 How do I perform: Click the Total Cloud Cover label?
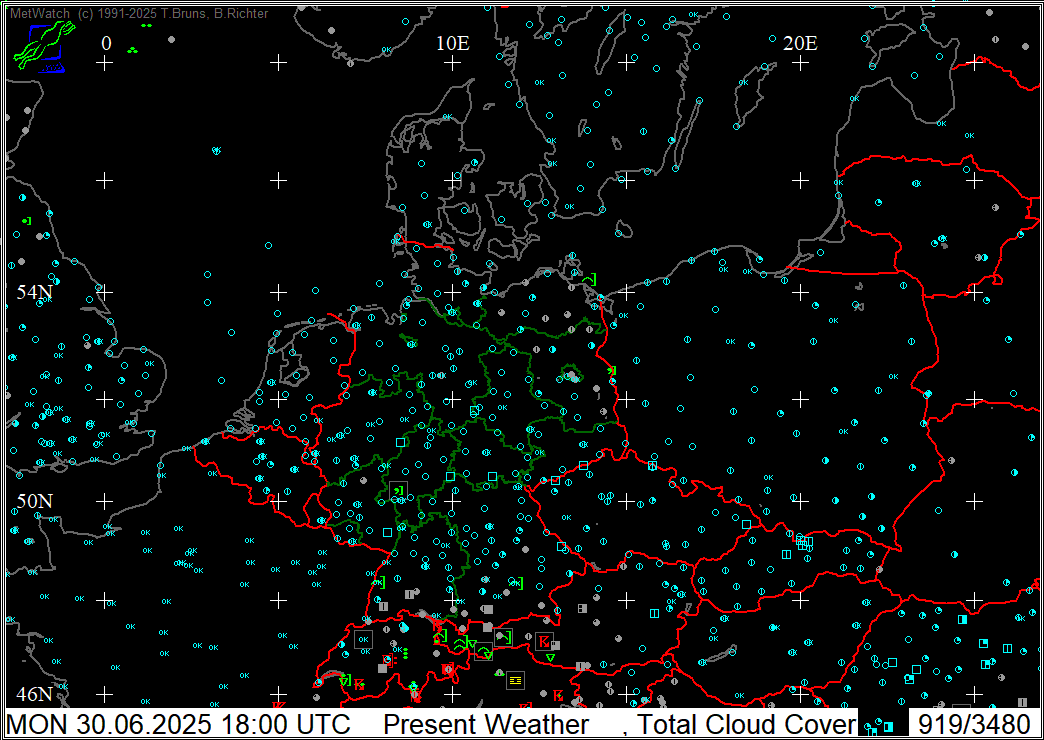746,723
